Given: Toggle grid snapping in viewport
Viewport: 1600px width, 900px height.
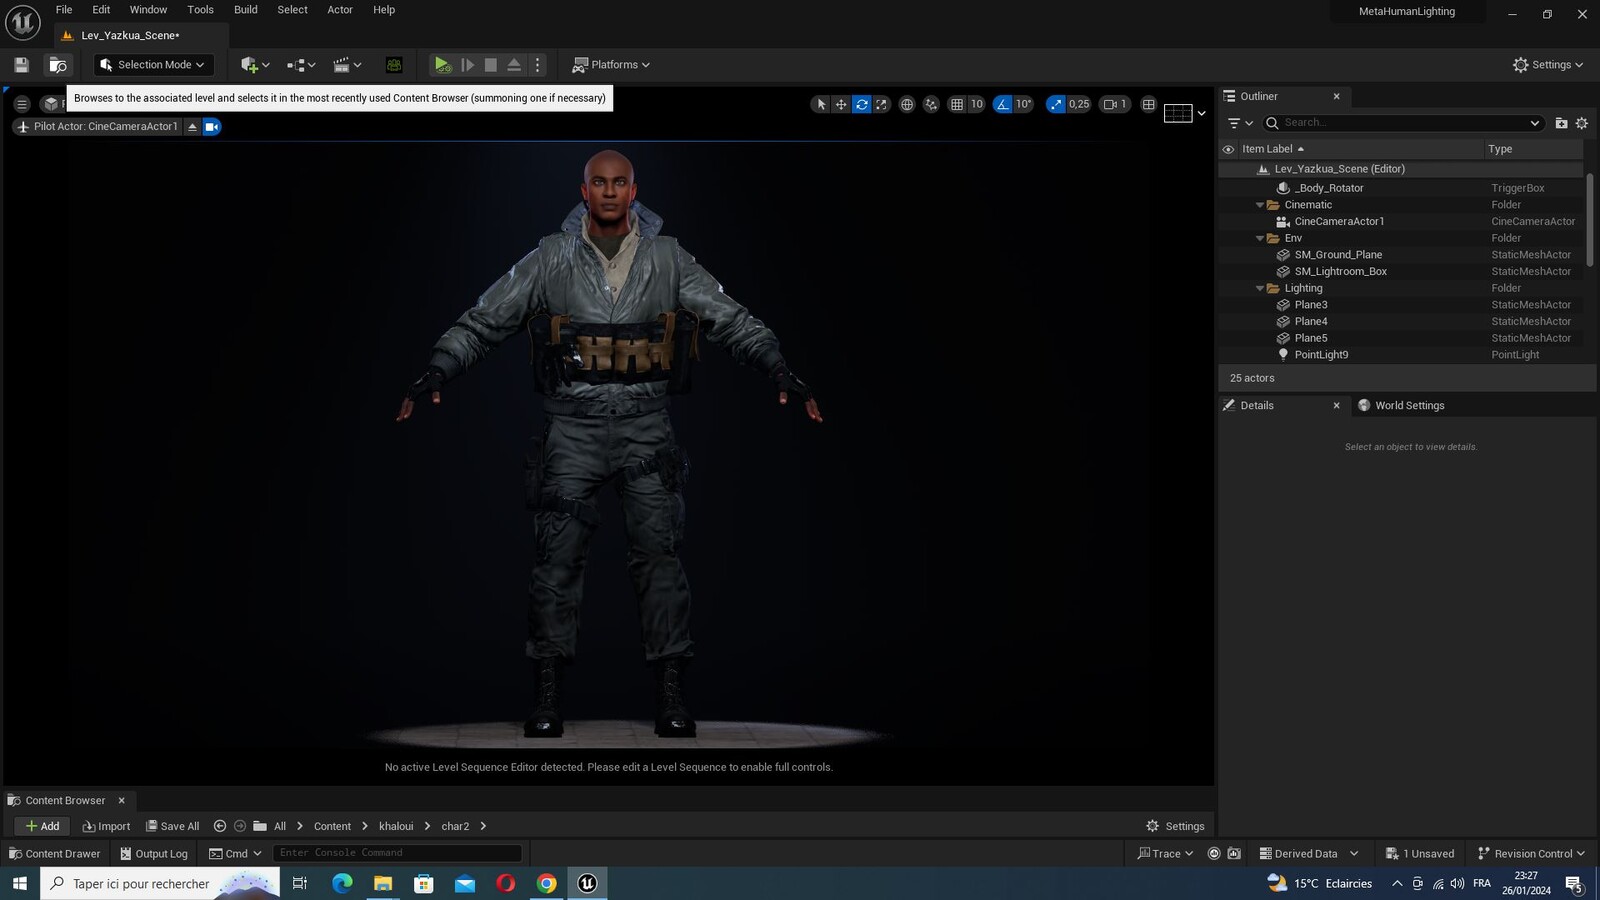Looking at the screenshot, I should (957, 104).
